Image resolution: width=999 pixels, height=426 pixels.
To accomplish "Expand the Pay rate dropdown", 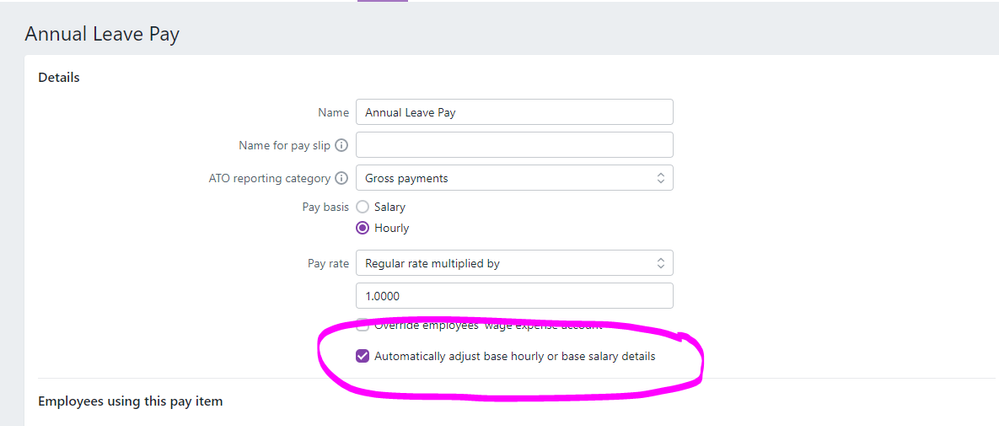I will click(x=514, y=263).
